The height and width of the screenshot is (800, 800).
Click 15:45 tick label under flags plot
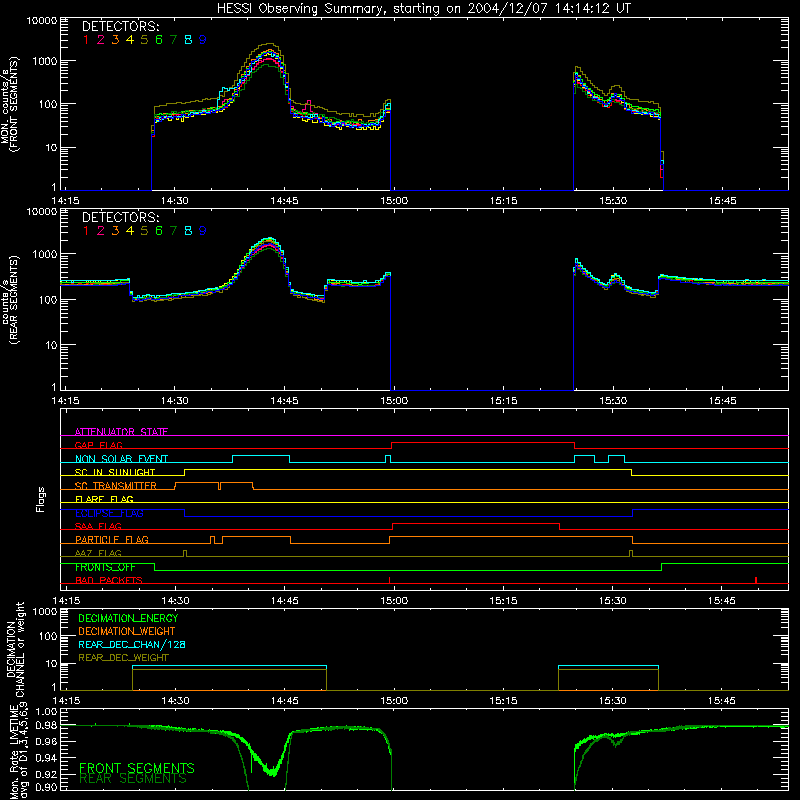click(722, 601)
